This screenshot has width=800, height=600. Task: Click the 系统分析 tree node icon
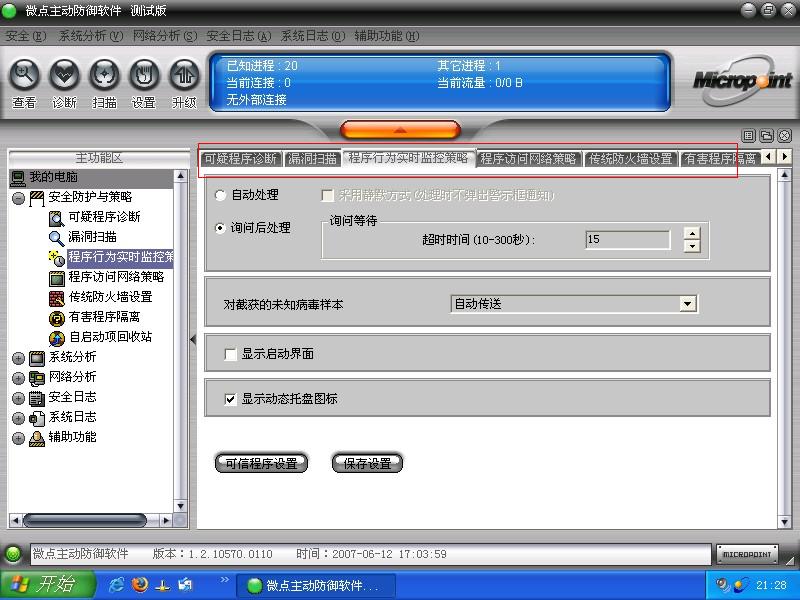(37, 358)
